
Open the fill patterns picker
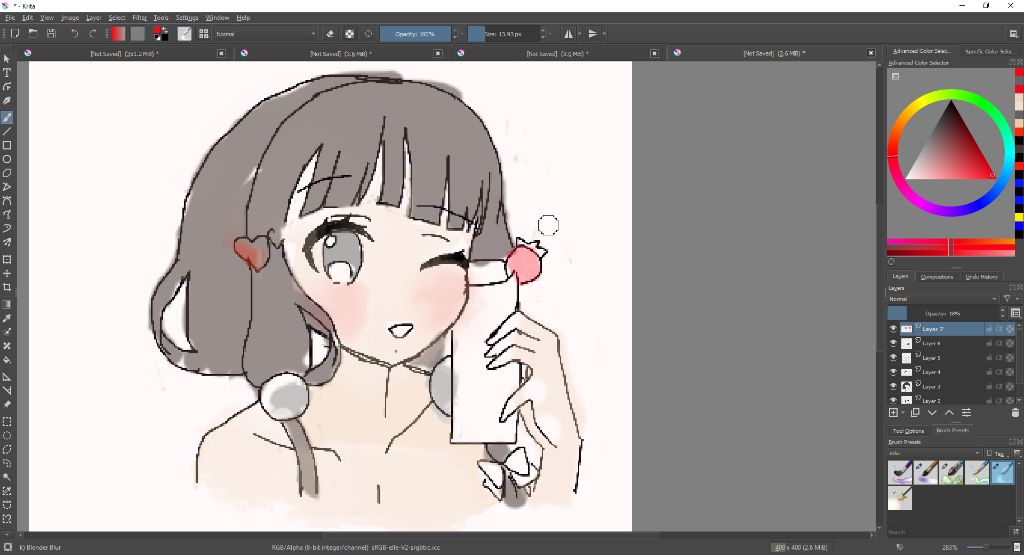click(x=137, y=33)
